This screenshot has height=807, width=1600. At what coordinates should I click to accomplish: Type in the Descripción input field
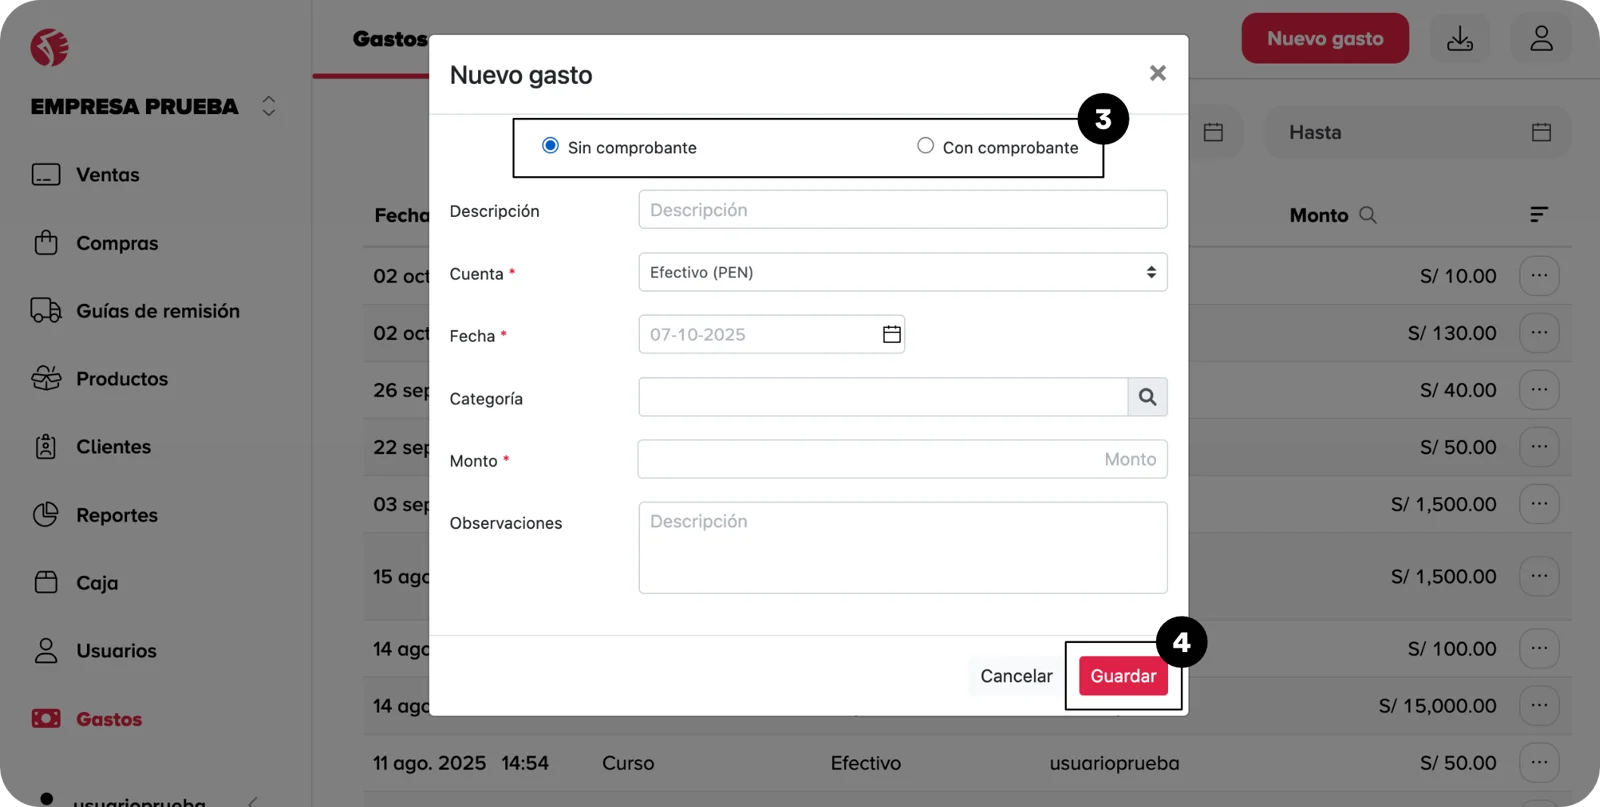click(902, 210)
